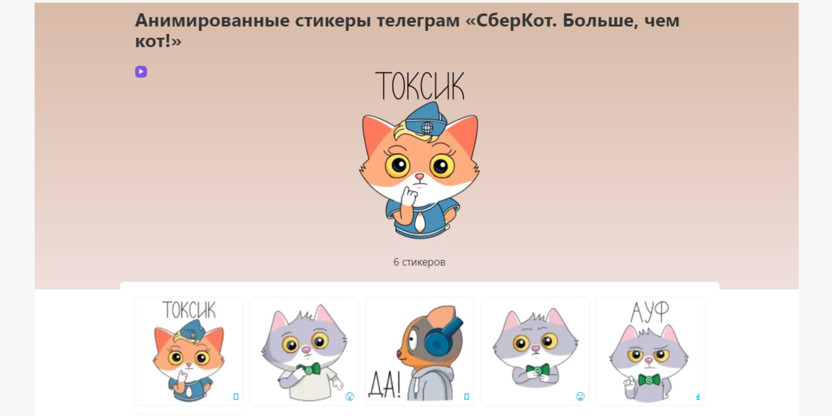Click the emoji badge on the white-shirt cat sticker

(x=350, y=396)
